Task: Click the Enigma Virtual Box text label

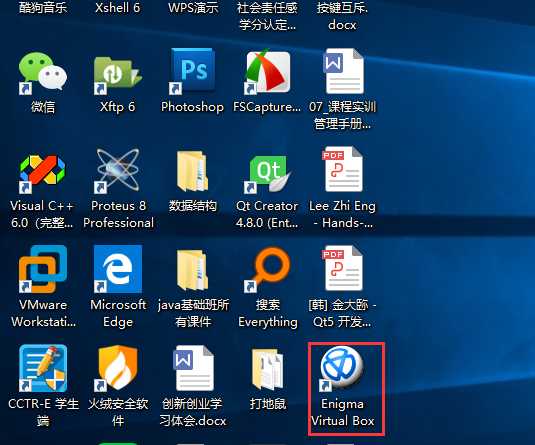Action: tap(342, 412)
